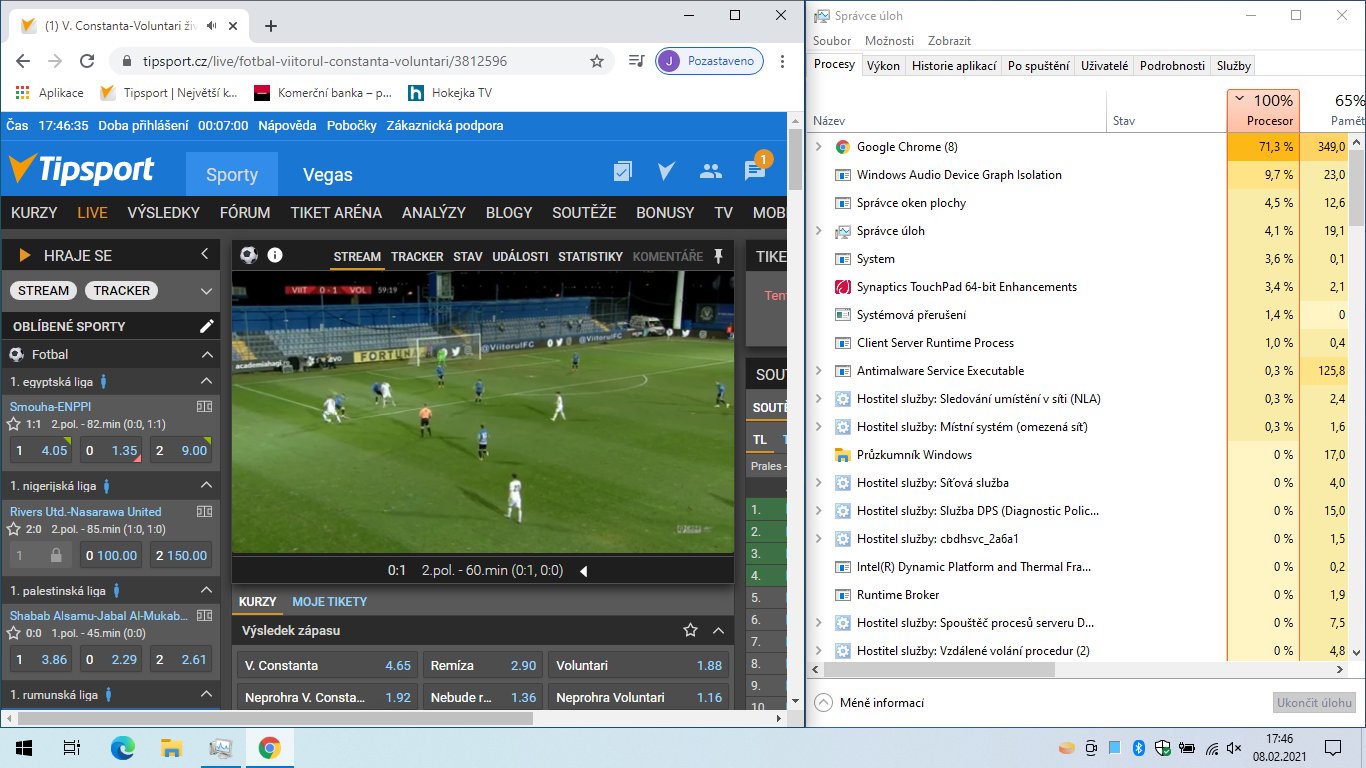The image size is (1366, 768).
Task: Expand Google Chrome (8) in Task Manager
Action: point(818,147)
